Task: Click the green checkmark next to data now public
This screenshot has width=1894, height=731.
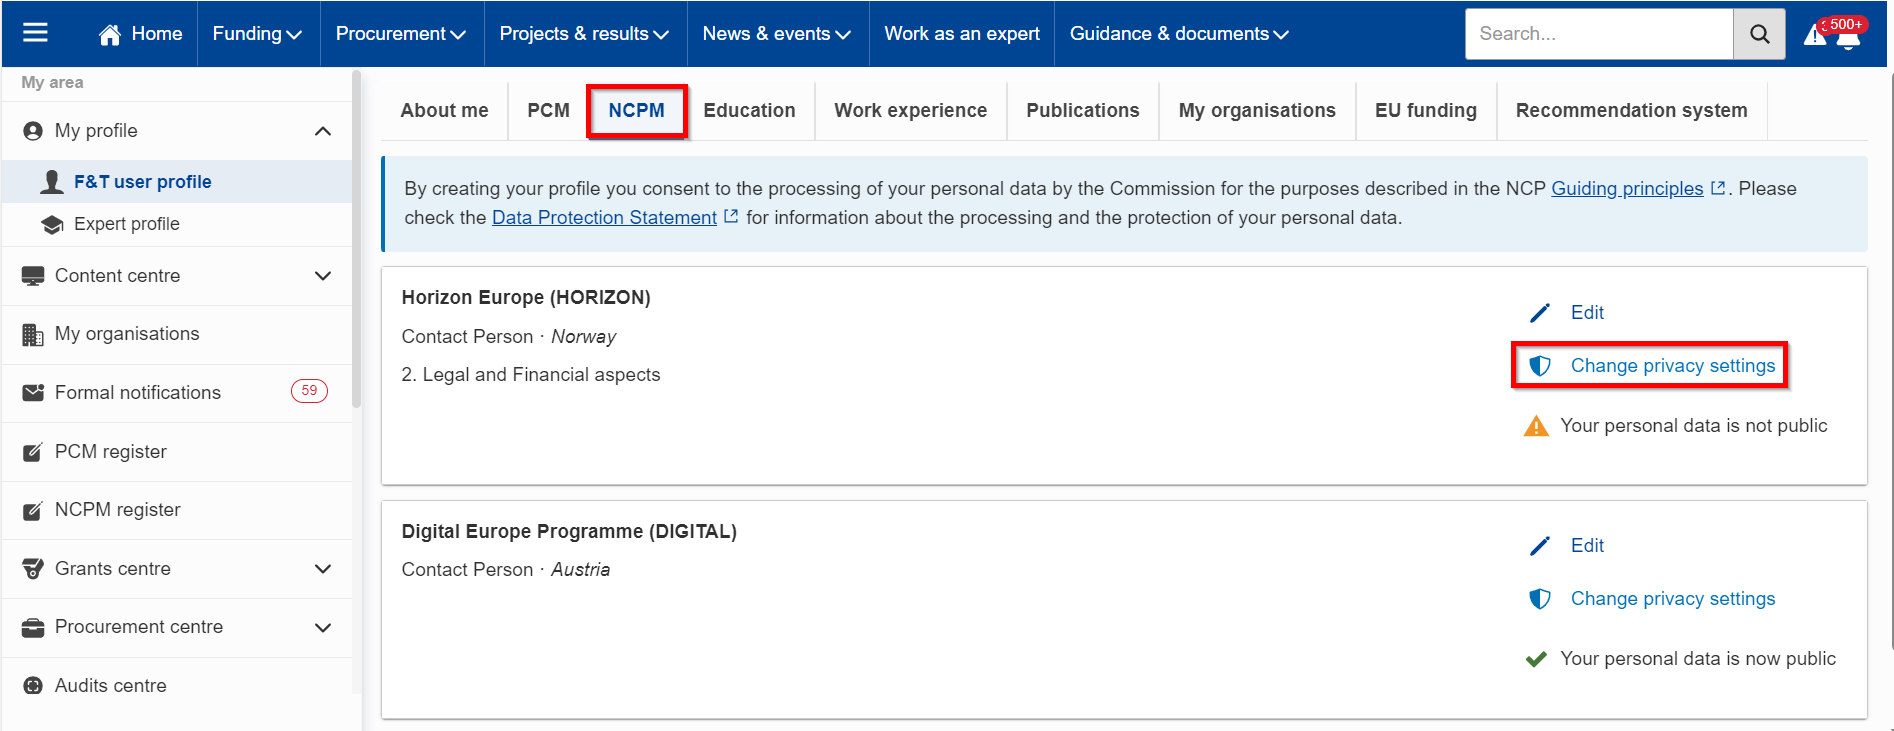Action: [1536, 659]
